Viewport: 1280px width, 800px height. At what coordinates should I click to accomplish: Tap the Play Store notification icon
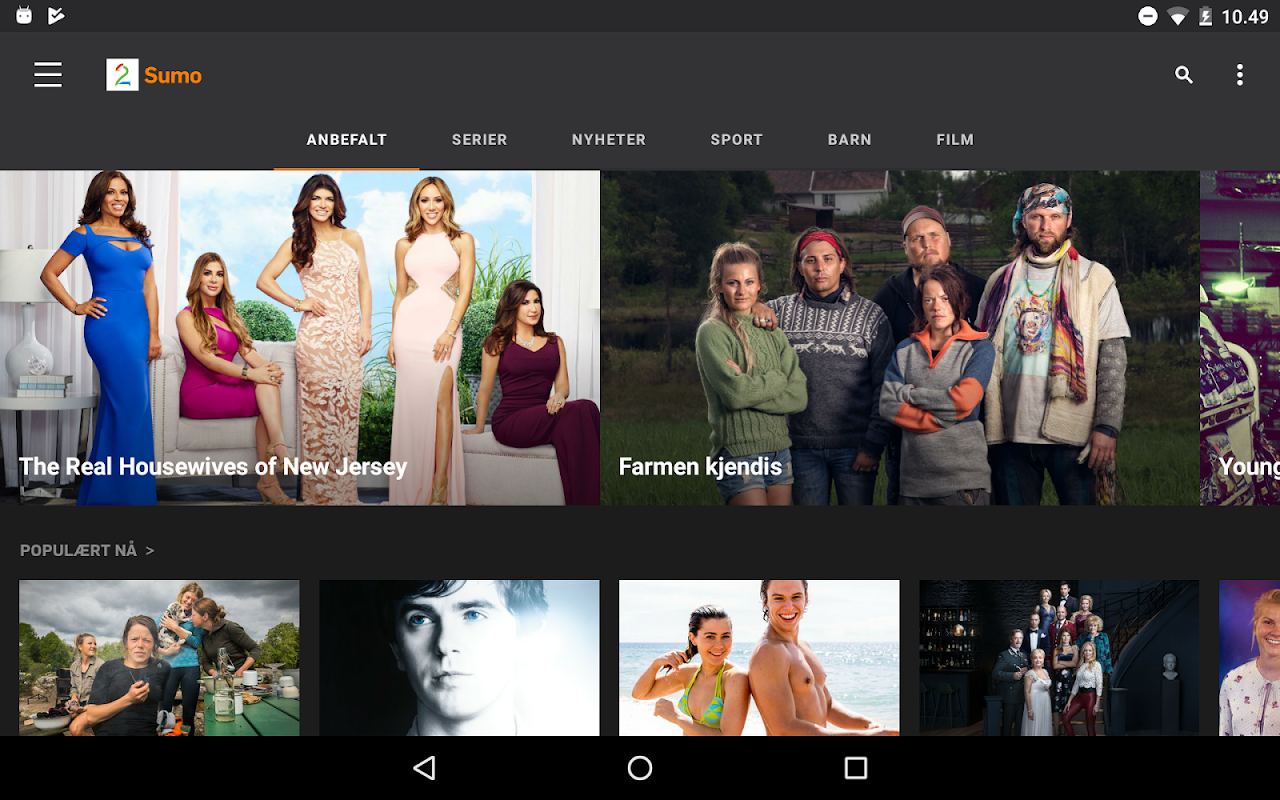coord(56,15)
